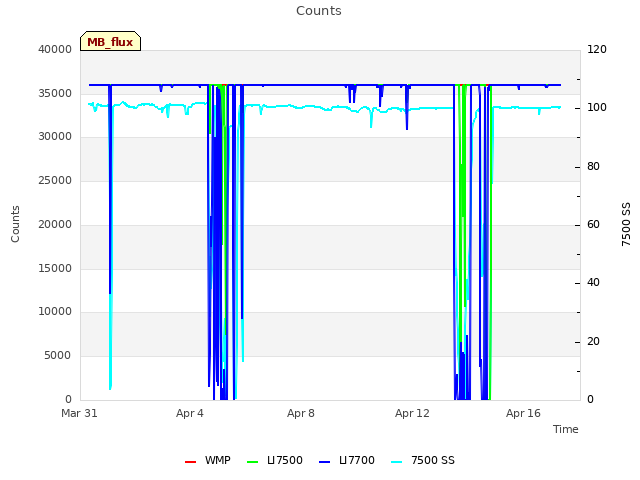Image resolution: width=640 pixels, height=480 pixels.
Task: Click the 35000 left axis tick label
Action: pos(55,93)
